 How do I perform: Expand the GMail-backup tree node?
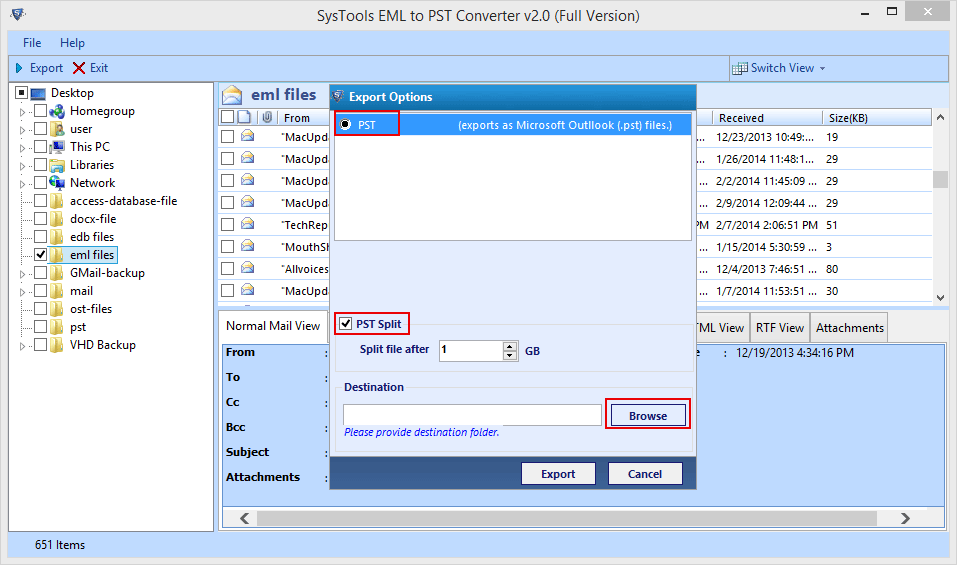pyautogui.click(x=23, y=274)
